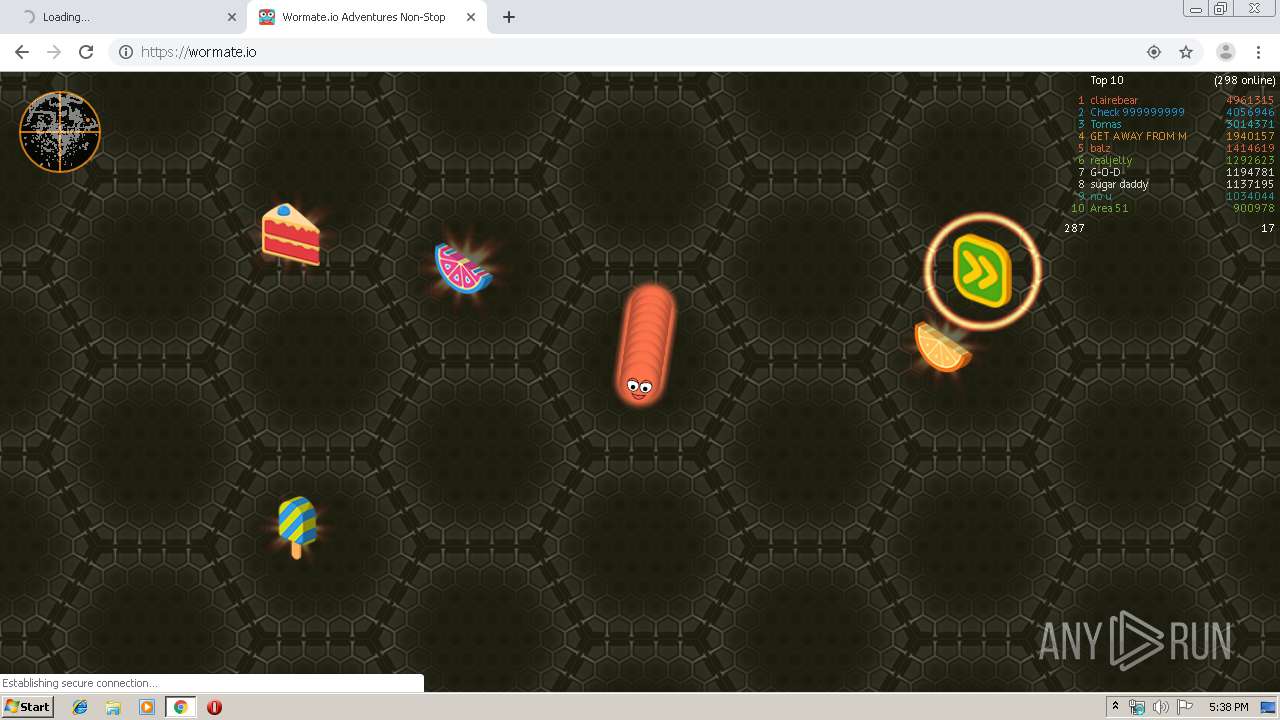Click the circular minimap radar
This screenshot has height=720, width=1280.
[x=60, y=132]
